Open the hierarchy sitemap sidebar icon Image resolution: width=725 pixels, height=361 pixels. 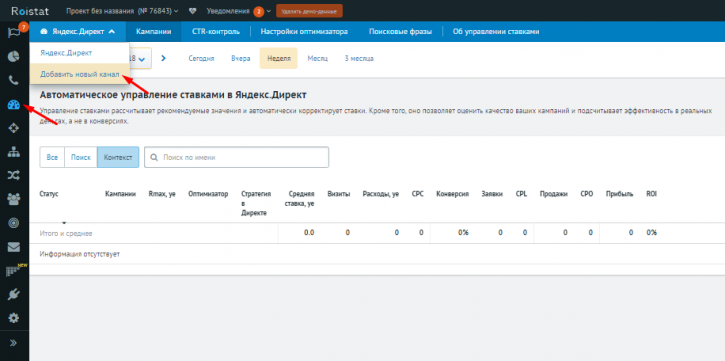coord(14,151)
